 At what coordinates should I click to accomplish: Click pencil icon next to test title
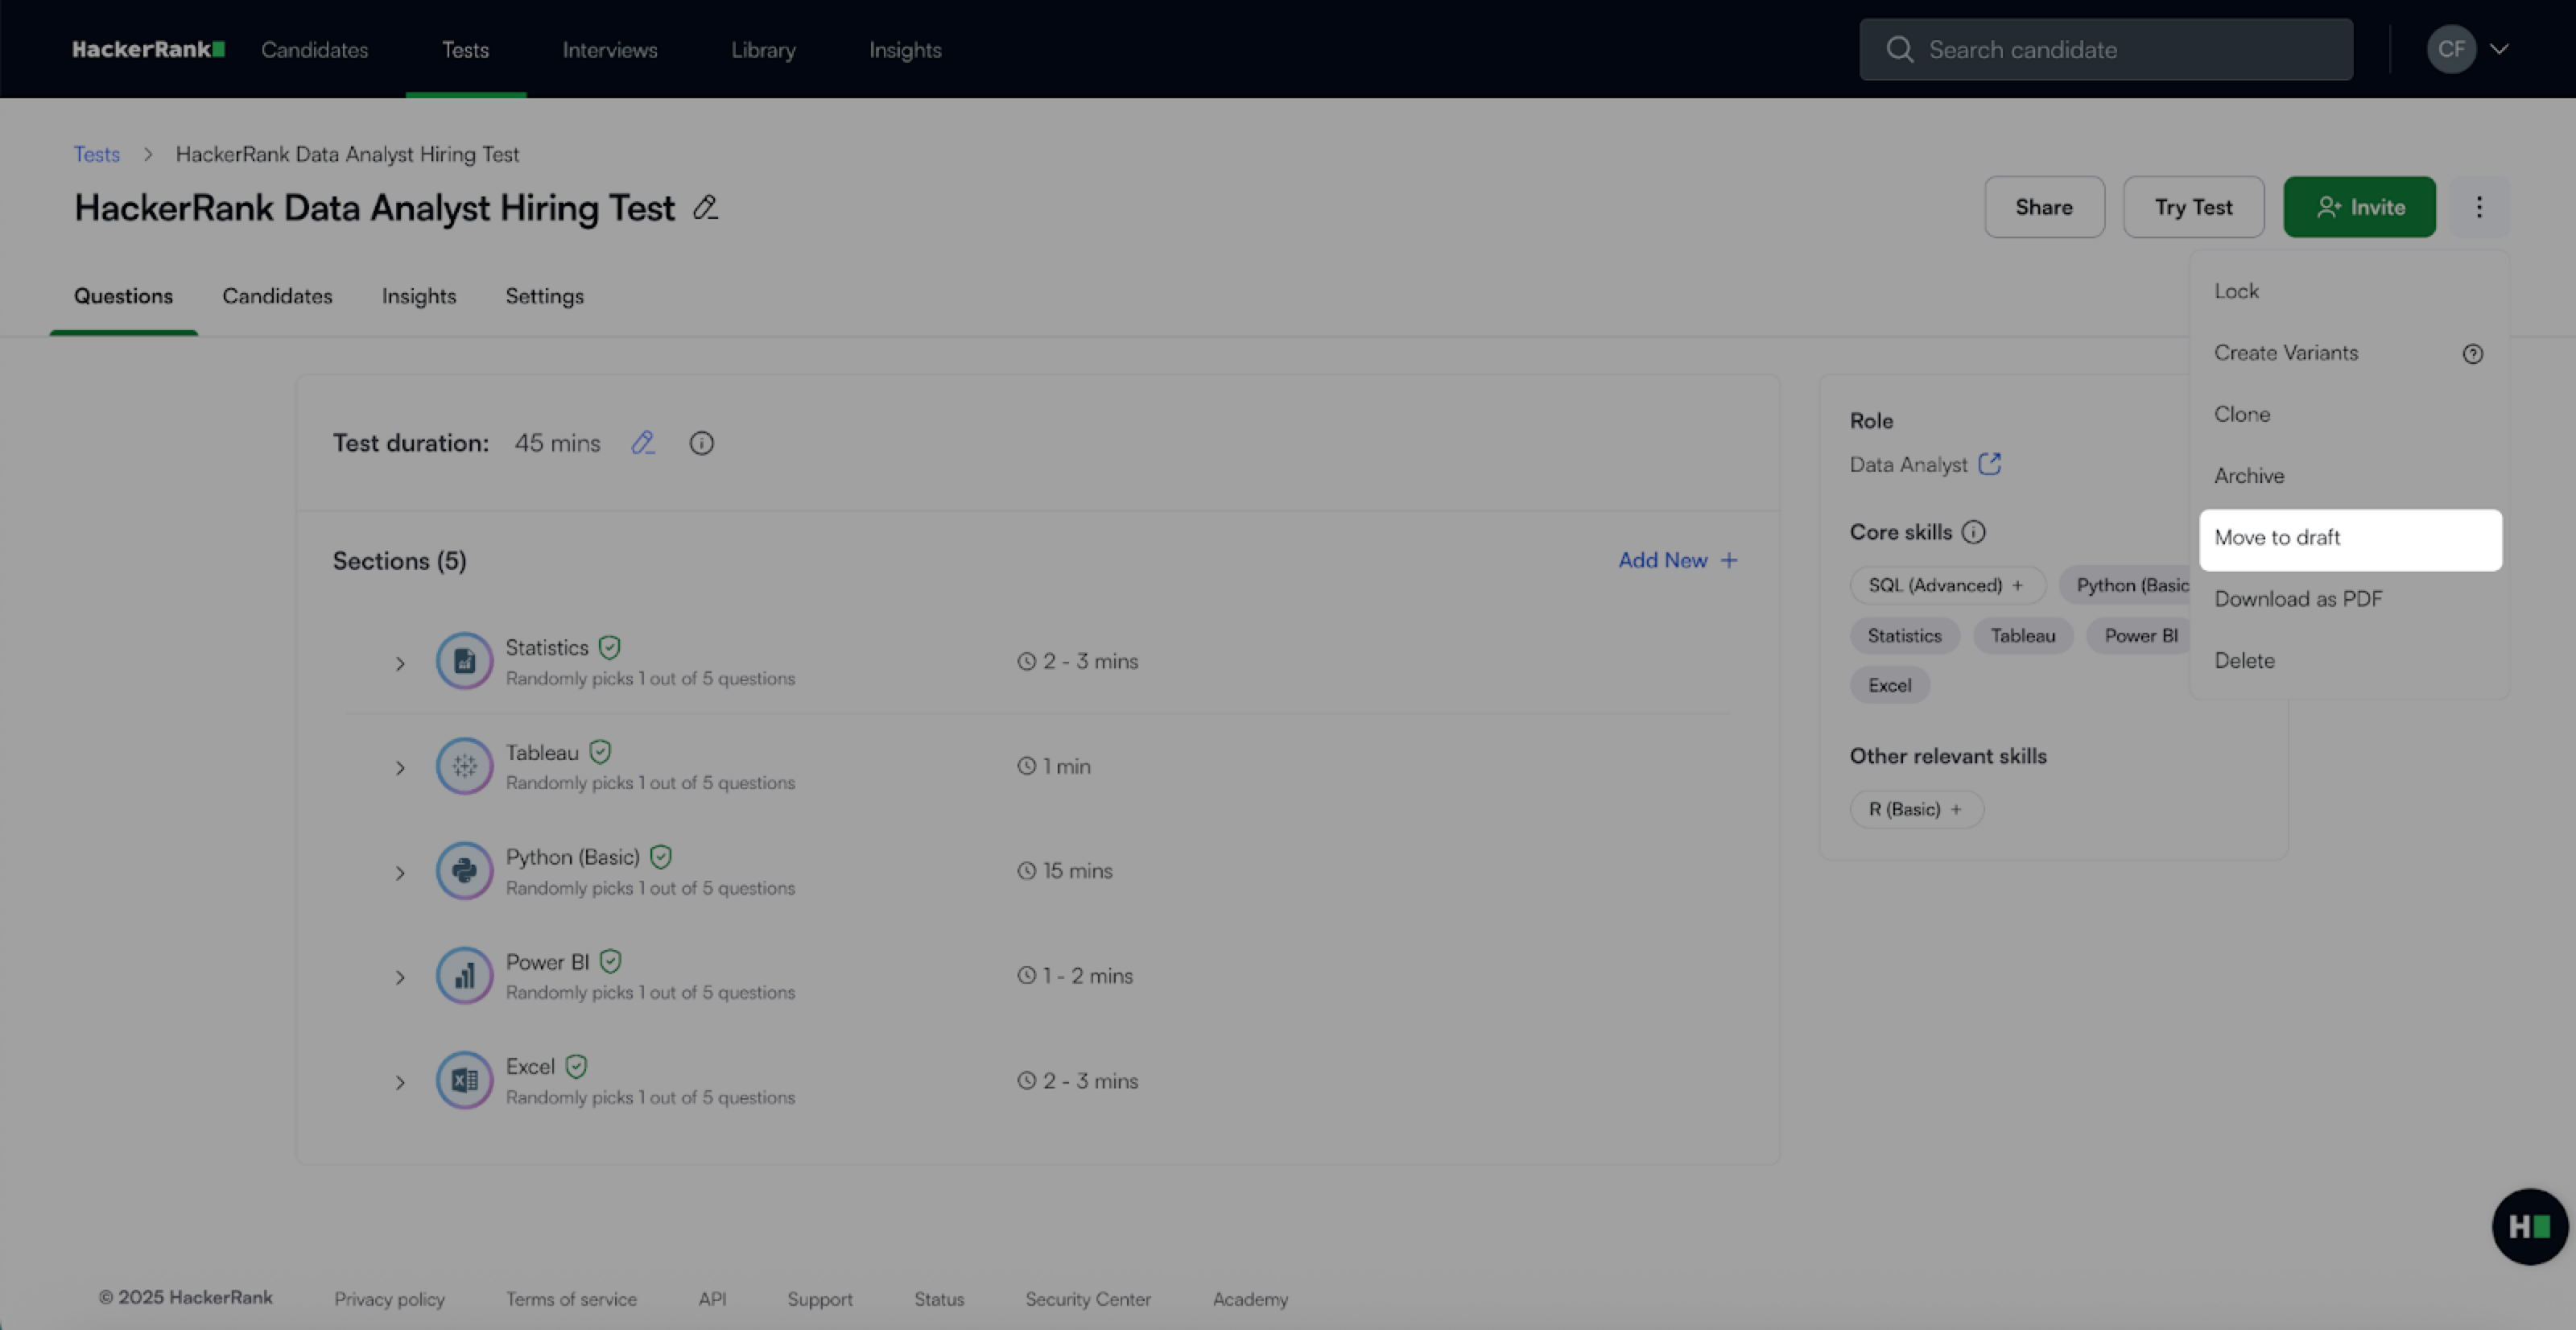706,208
